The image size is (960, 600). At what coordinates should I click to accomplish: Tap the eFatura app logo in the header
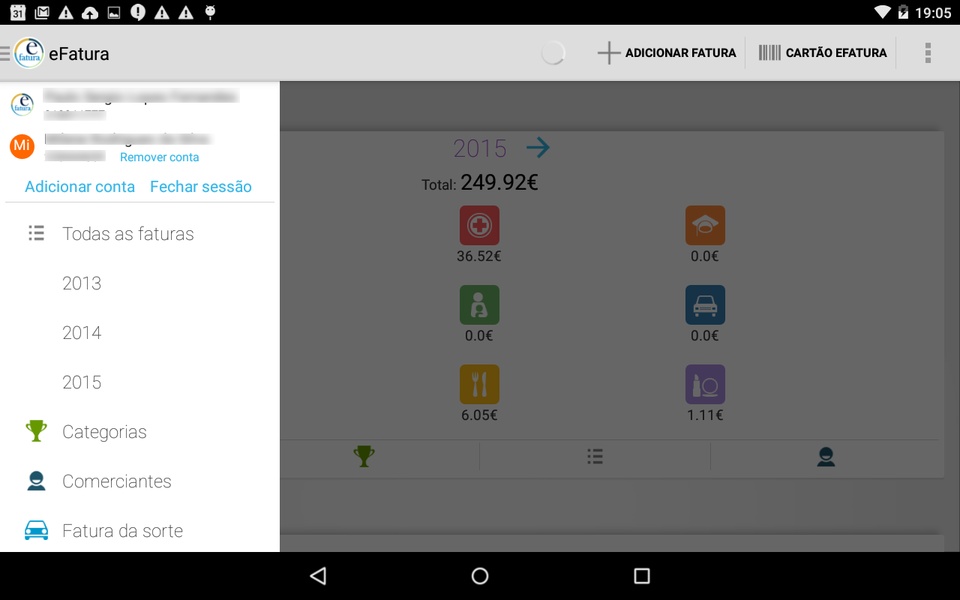(29, 53)
